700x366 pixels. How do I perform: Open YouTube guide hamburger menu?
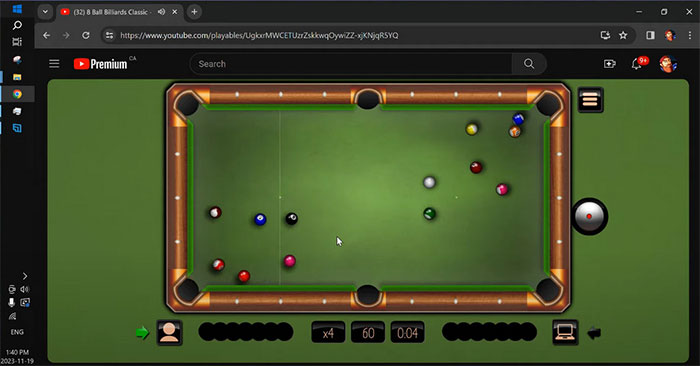(54, 64)
